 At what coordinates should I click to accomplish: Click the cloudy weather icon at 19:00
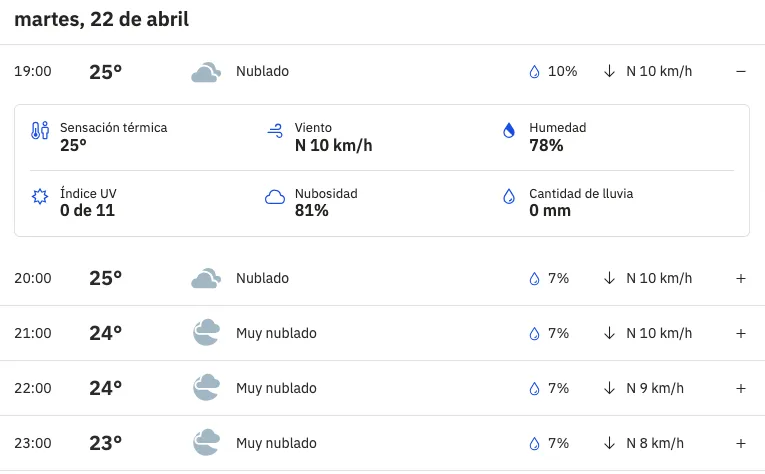[x=206, y=72]
